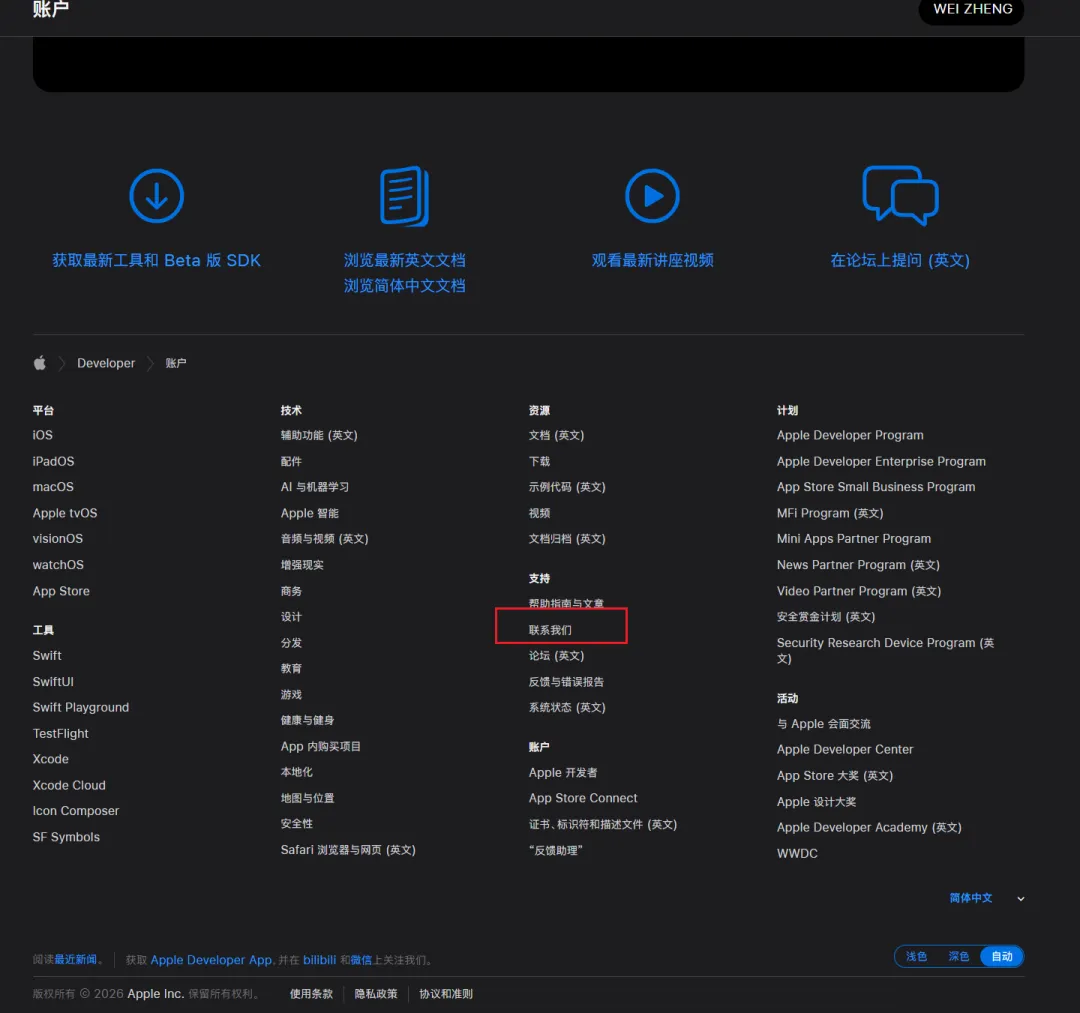Open 浏览最新英文文档 link

tap(404, 260)
